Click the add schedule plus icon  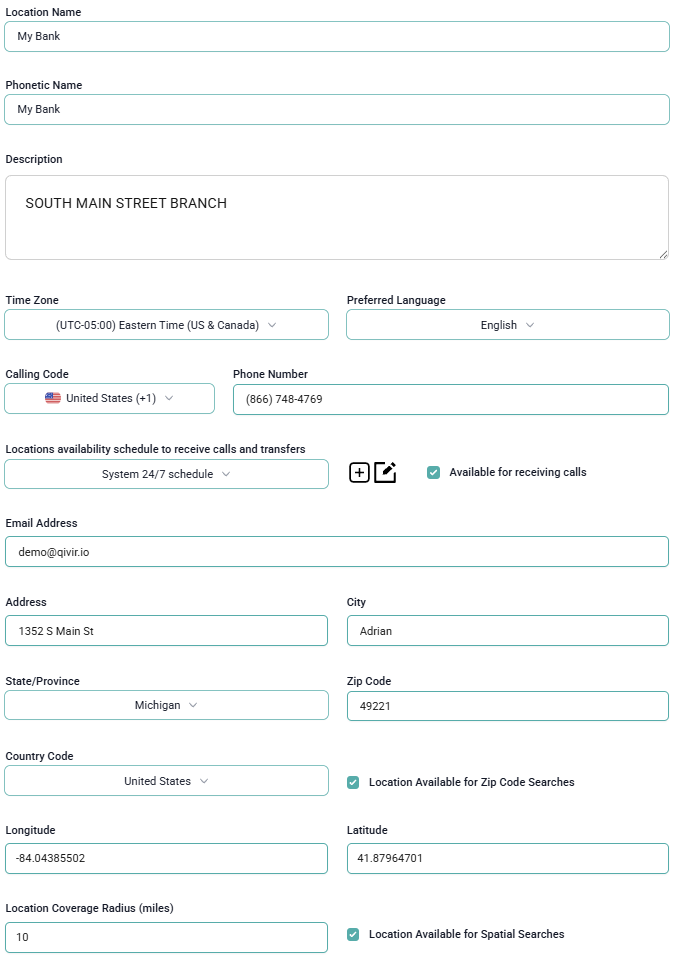pos(359,473)
